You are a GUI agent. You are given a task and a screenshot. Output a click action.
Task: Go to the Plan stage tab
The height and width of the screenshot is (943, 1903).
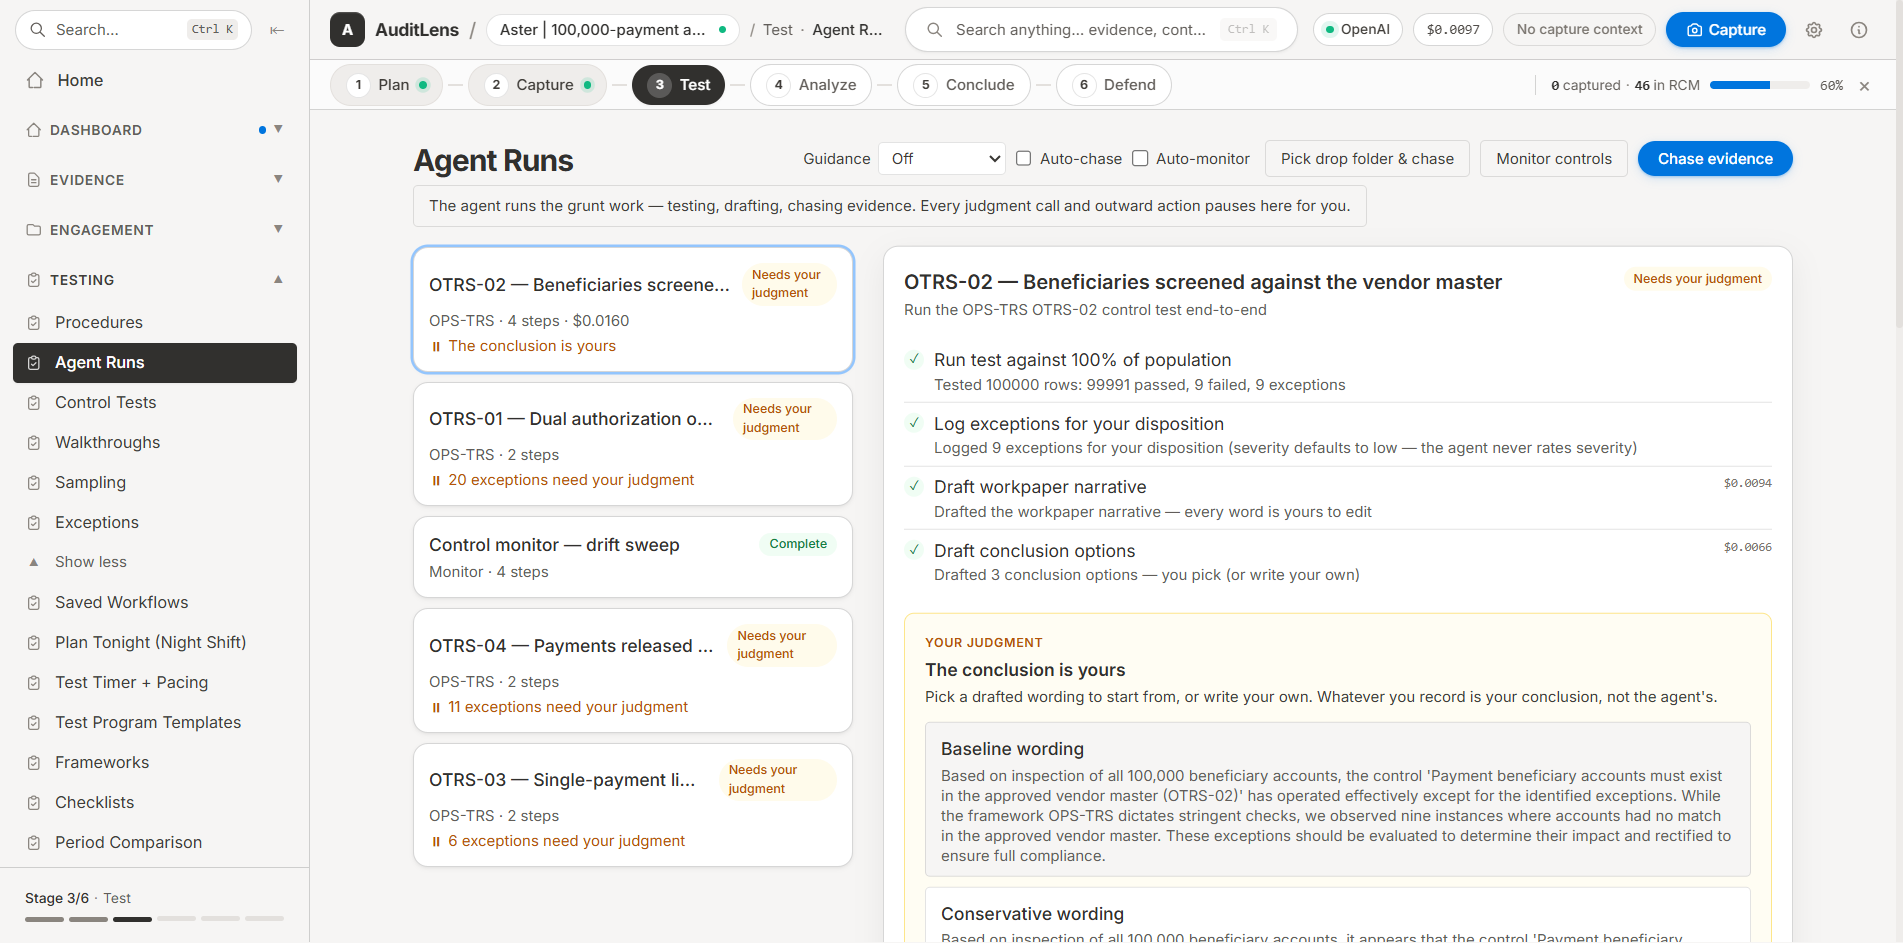[x=387, y=85]
